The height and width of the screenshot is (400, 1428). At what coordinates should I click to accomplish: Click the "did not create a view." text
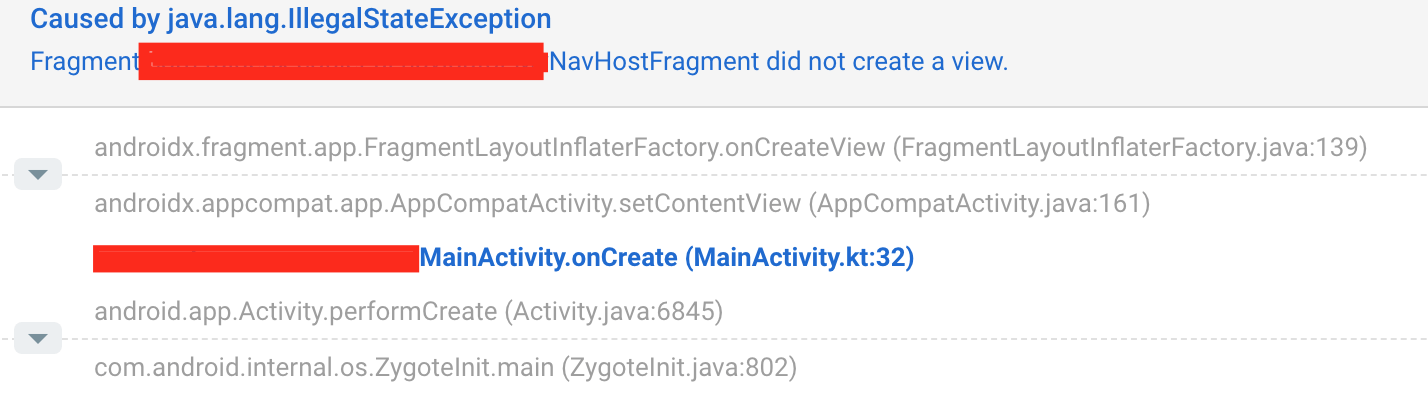887,62
